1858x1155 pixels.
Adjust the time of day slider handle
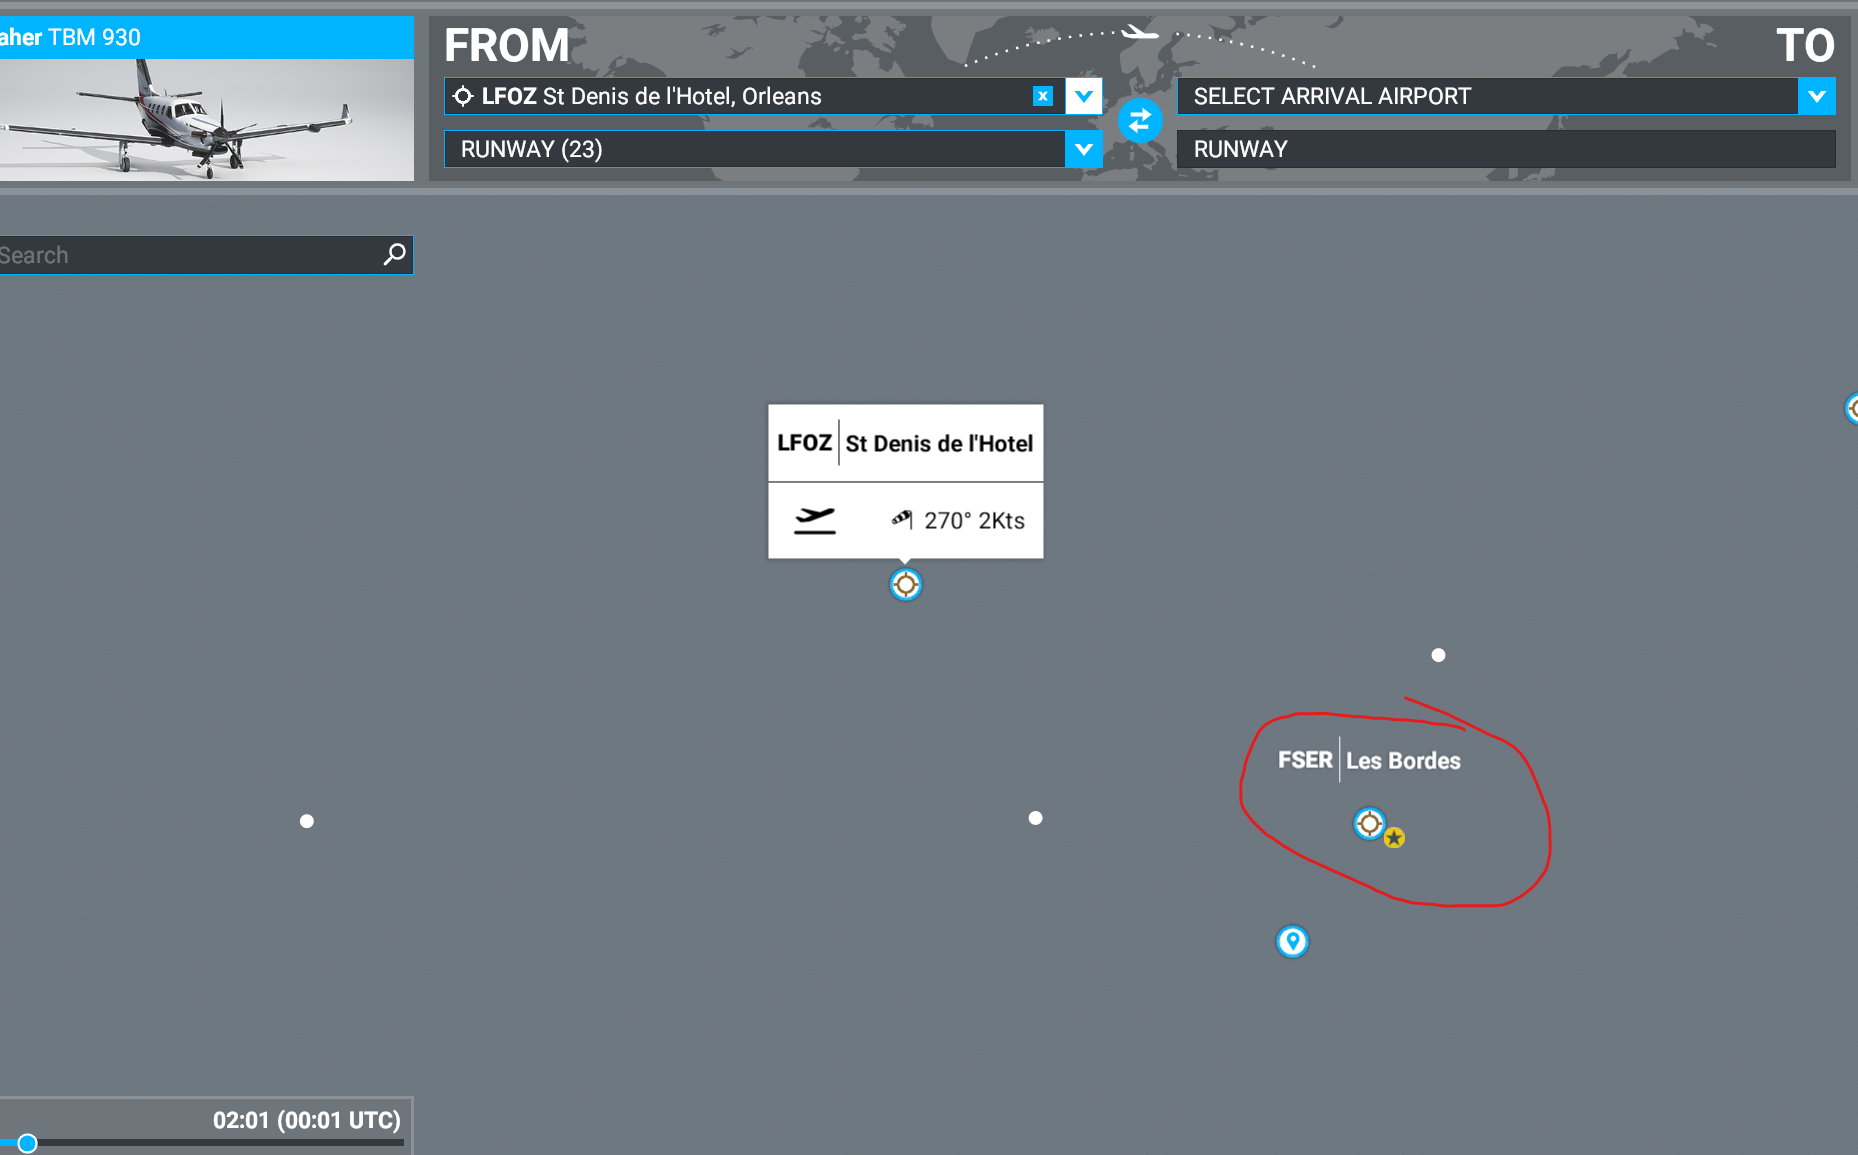tap(27, 1143)
